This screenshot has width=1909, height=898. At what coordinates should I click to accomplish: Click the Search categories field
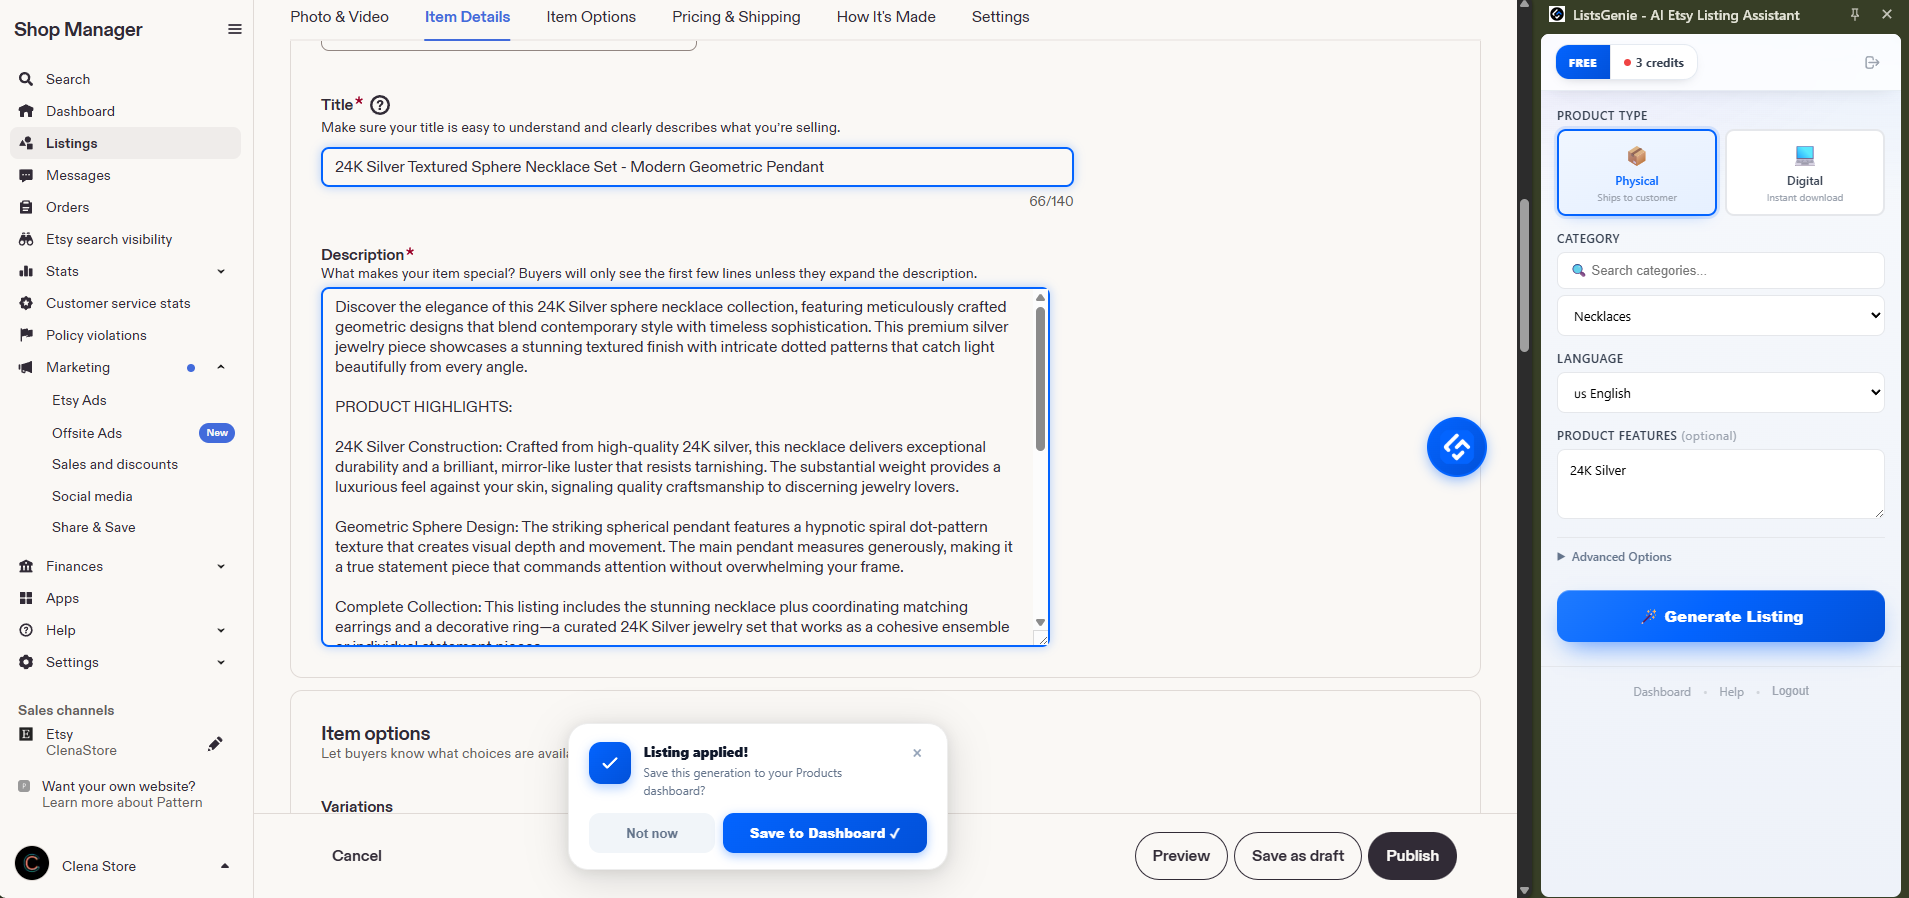click(1720, 270)
